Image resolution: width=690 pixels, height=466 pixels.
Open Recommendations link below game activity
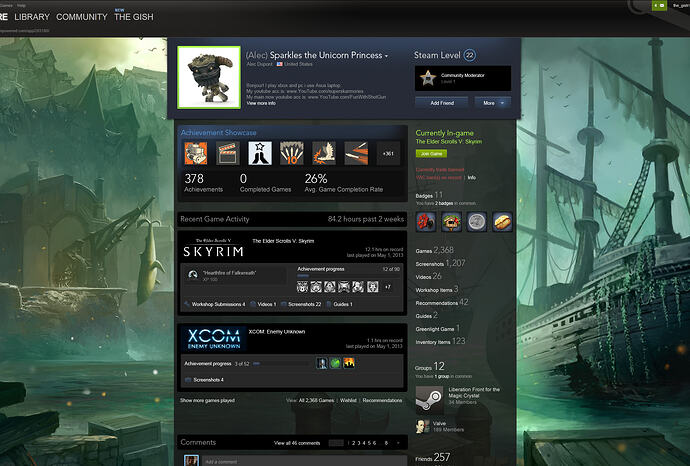coord(382,400)
